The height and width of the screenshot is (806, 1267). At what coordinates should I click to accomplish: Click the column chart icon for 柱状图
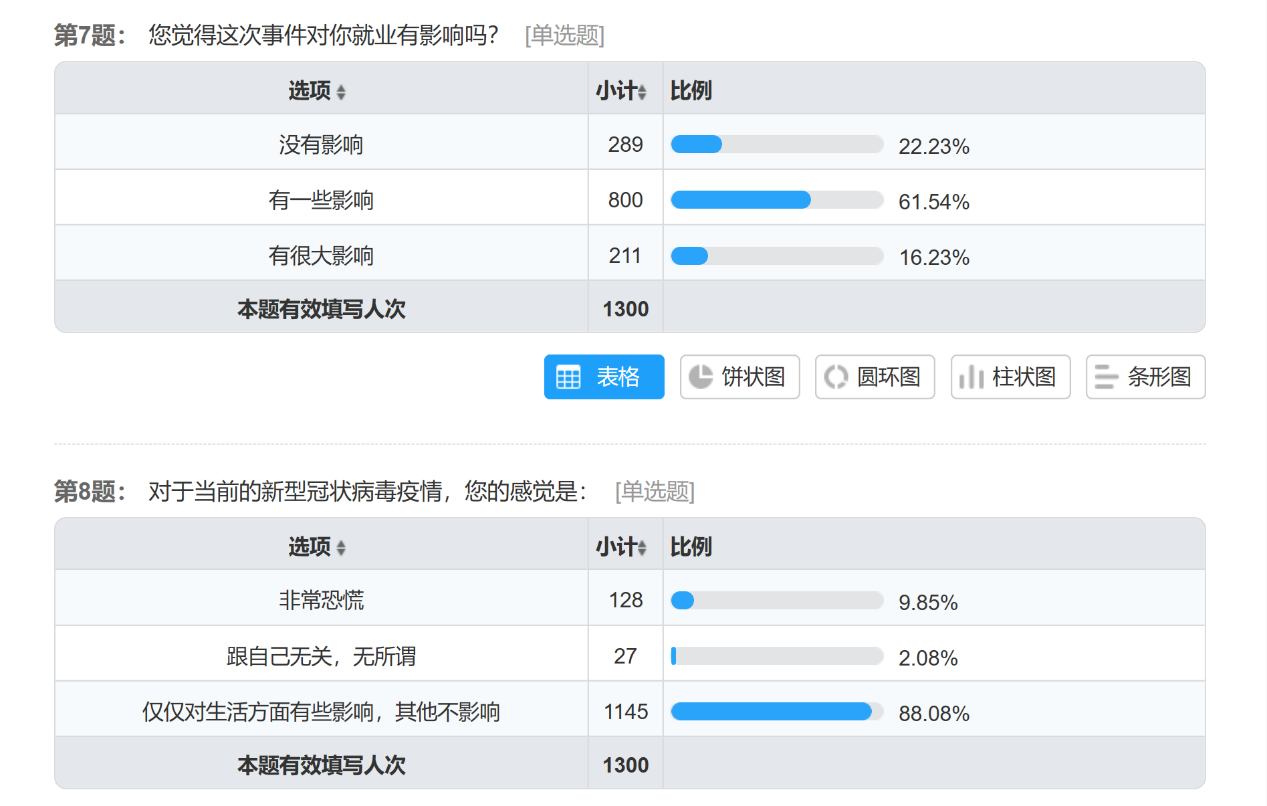[971, 377]
